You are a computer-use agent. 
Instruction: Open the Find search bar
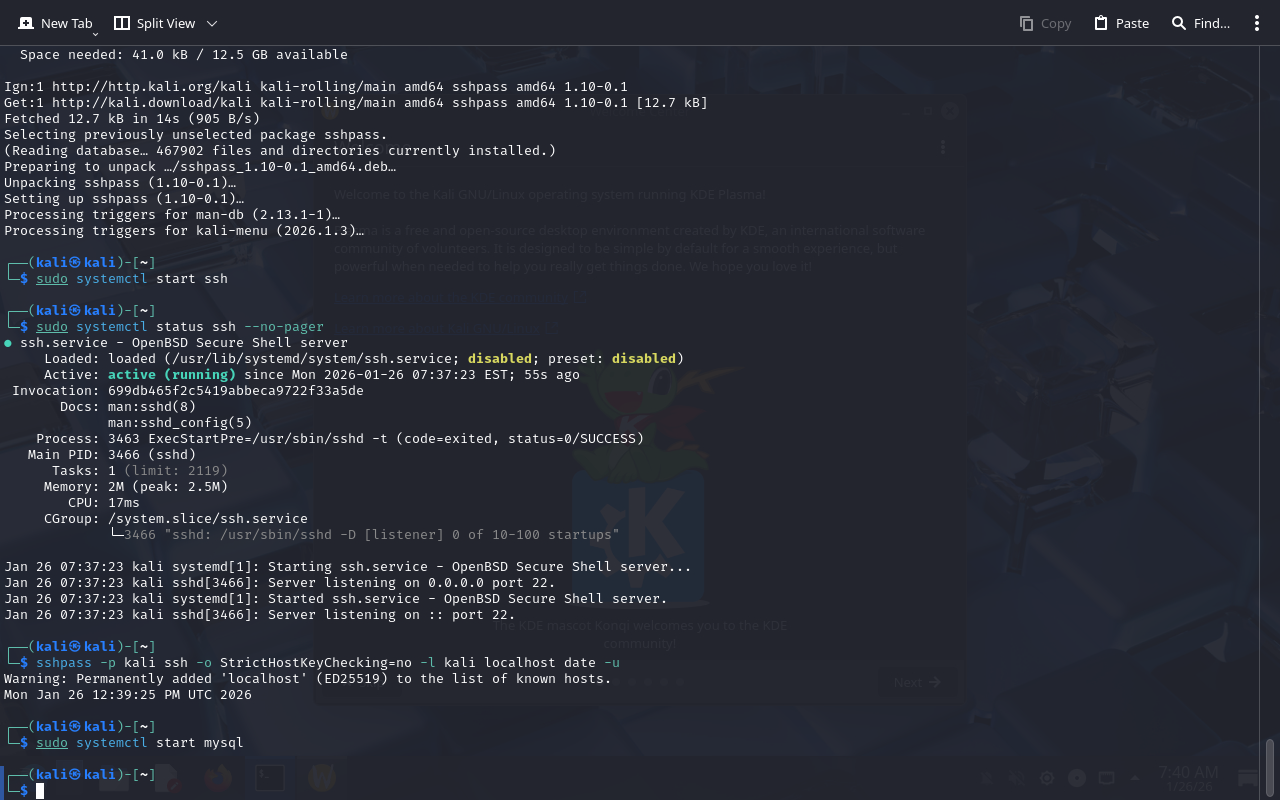point(1200,23)
